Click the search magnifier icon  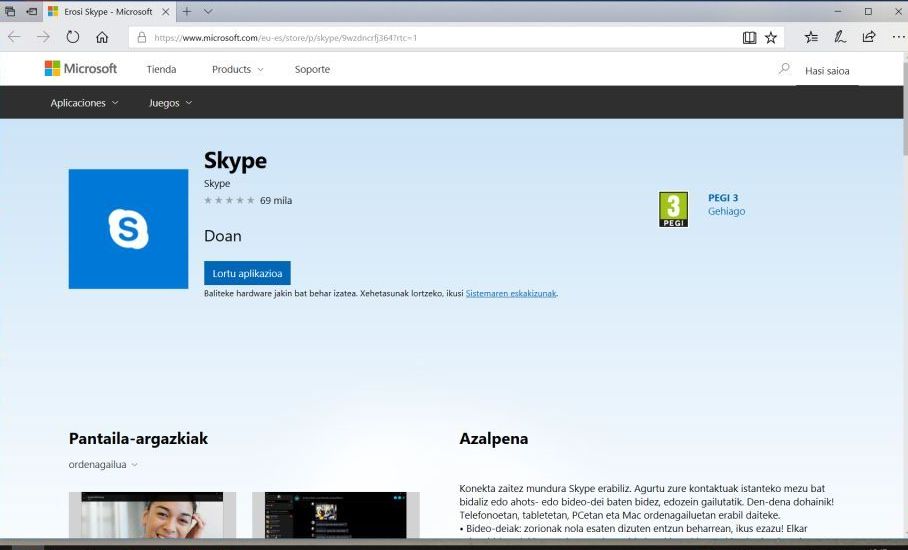click(784, 68)
